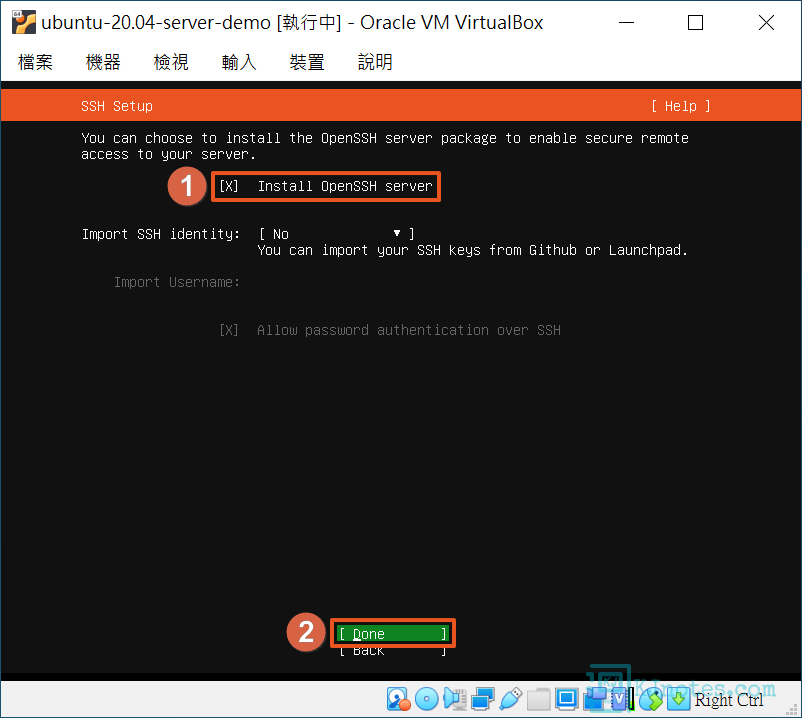Open the 說明 menu
The width and height of the screenshot is (802, 718).
pos(375,62)
